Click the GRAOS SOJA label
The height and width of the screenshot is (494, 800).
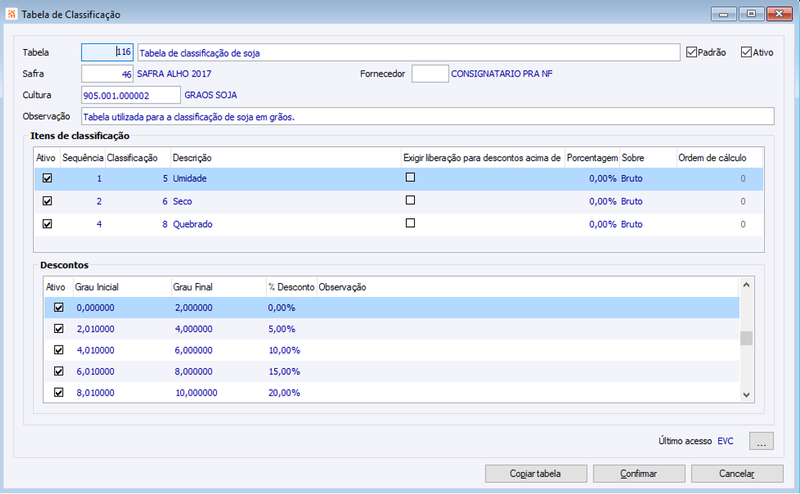point(211,95)
